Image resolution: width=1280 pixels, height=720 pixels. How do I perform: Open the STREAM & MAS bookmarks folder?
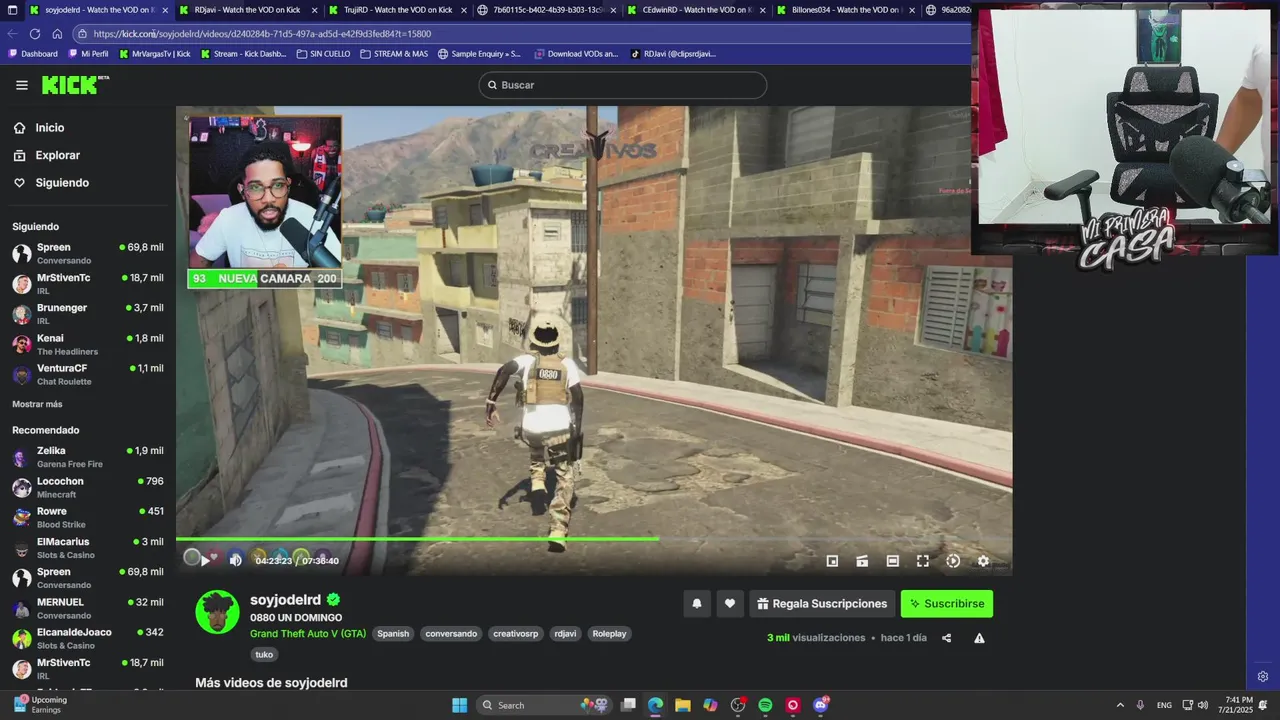[394, 54]
